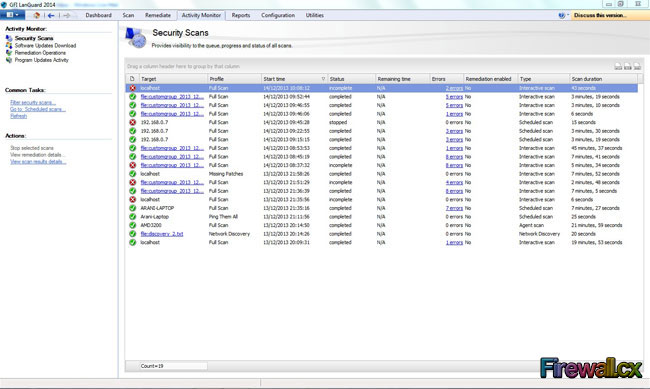Toggle the Start time column sort arrow
Screen dimensions: 650x389
pyautogui.click(x=323, y=79)
